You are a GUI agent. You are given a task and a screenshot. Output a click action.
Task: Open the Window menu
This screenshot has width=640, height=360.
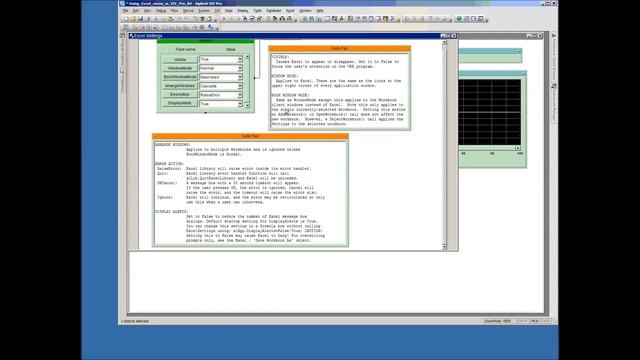[305, 11]
